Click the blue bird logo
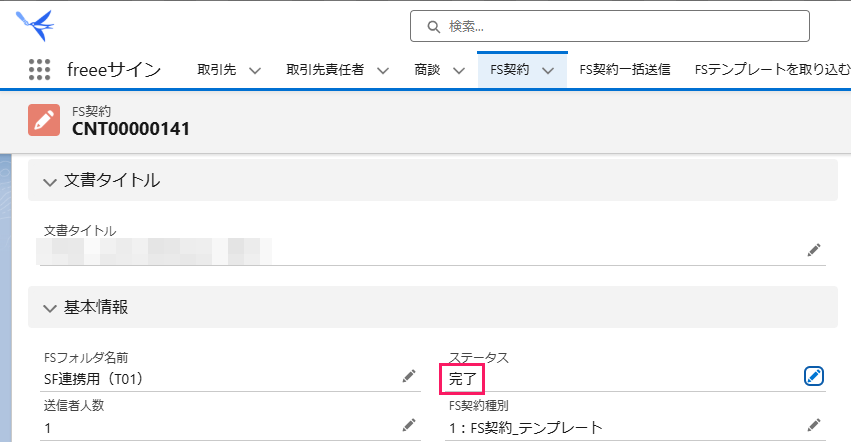Screen dimensions: 851x442 tap(35, 25)
